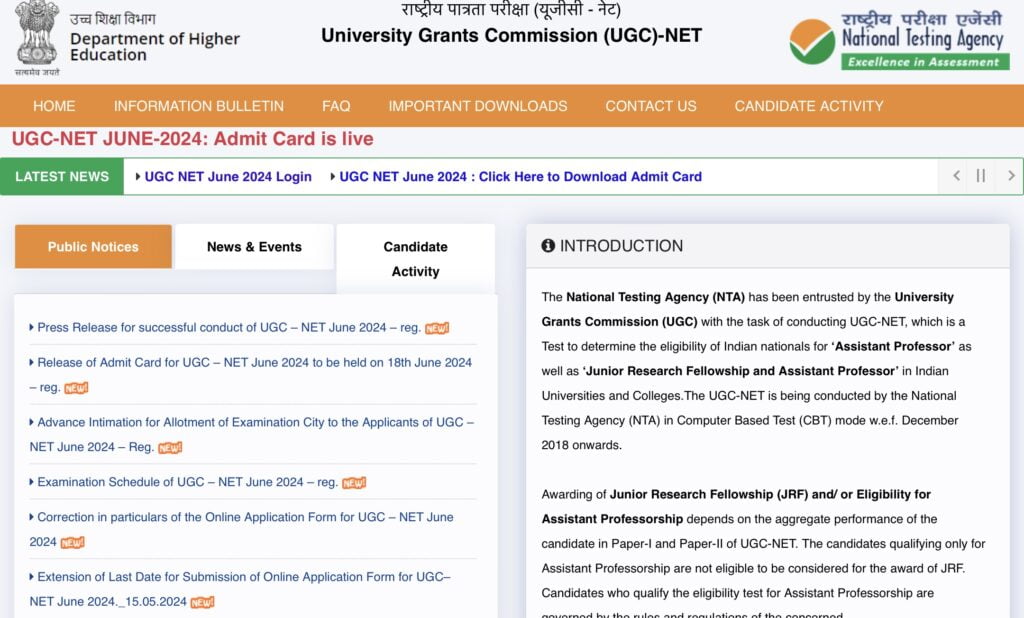Click the info icon beside INTRODUCTION
The height and width of the screenshot is (618, 1024).
[x=548, y=246]
